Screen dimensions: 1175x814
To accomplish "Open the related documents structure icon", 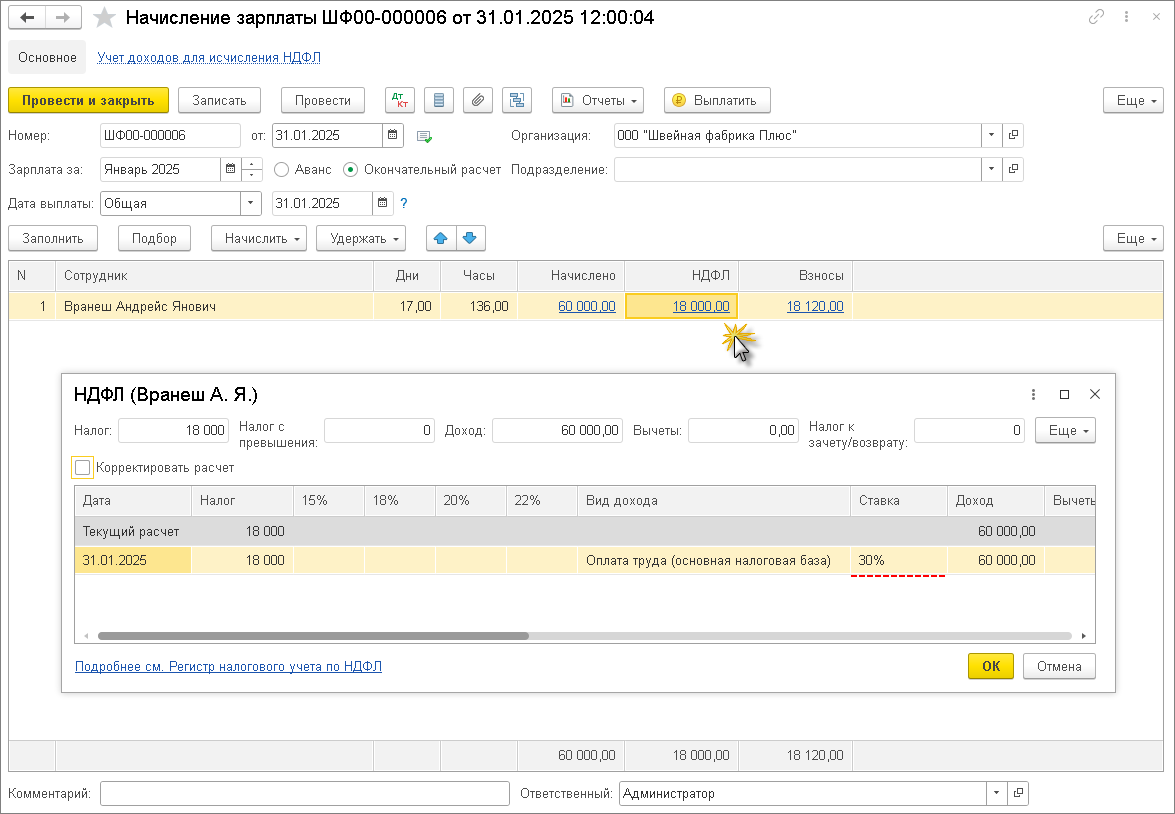I will (516, 100).
